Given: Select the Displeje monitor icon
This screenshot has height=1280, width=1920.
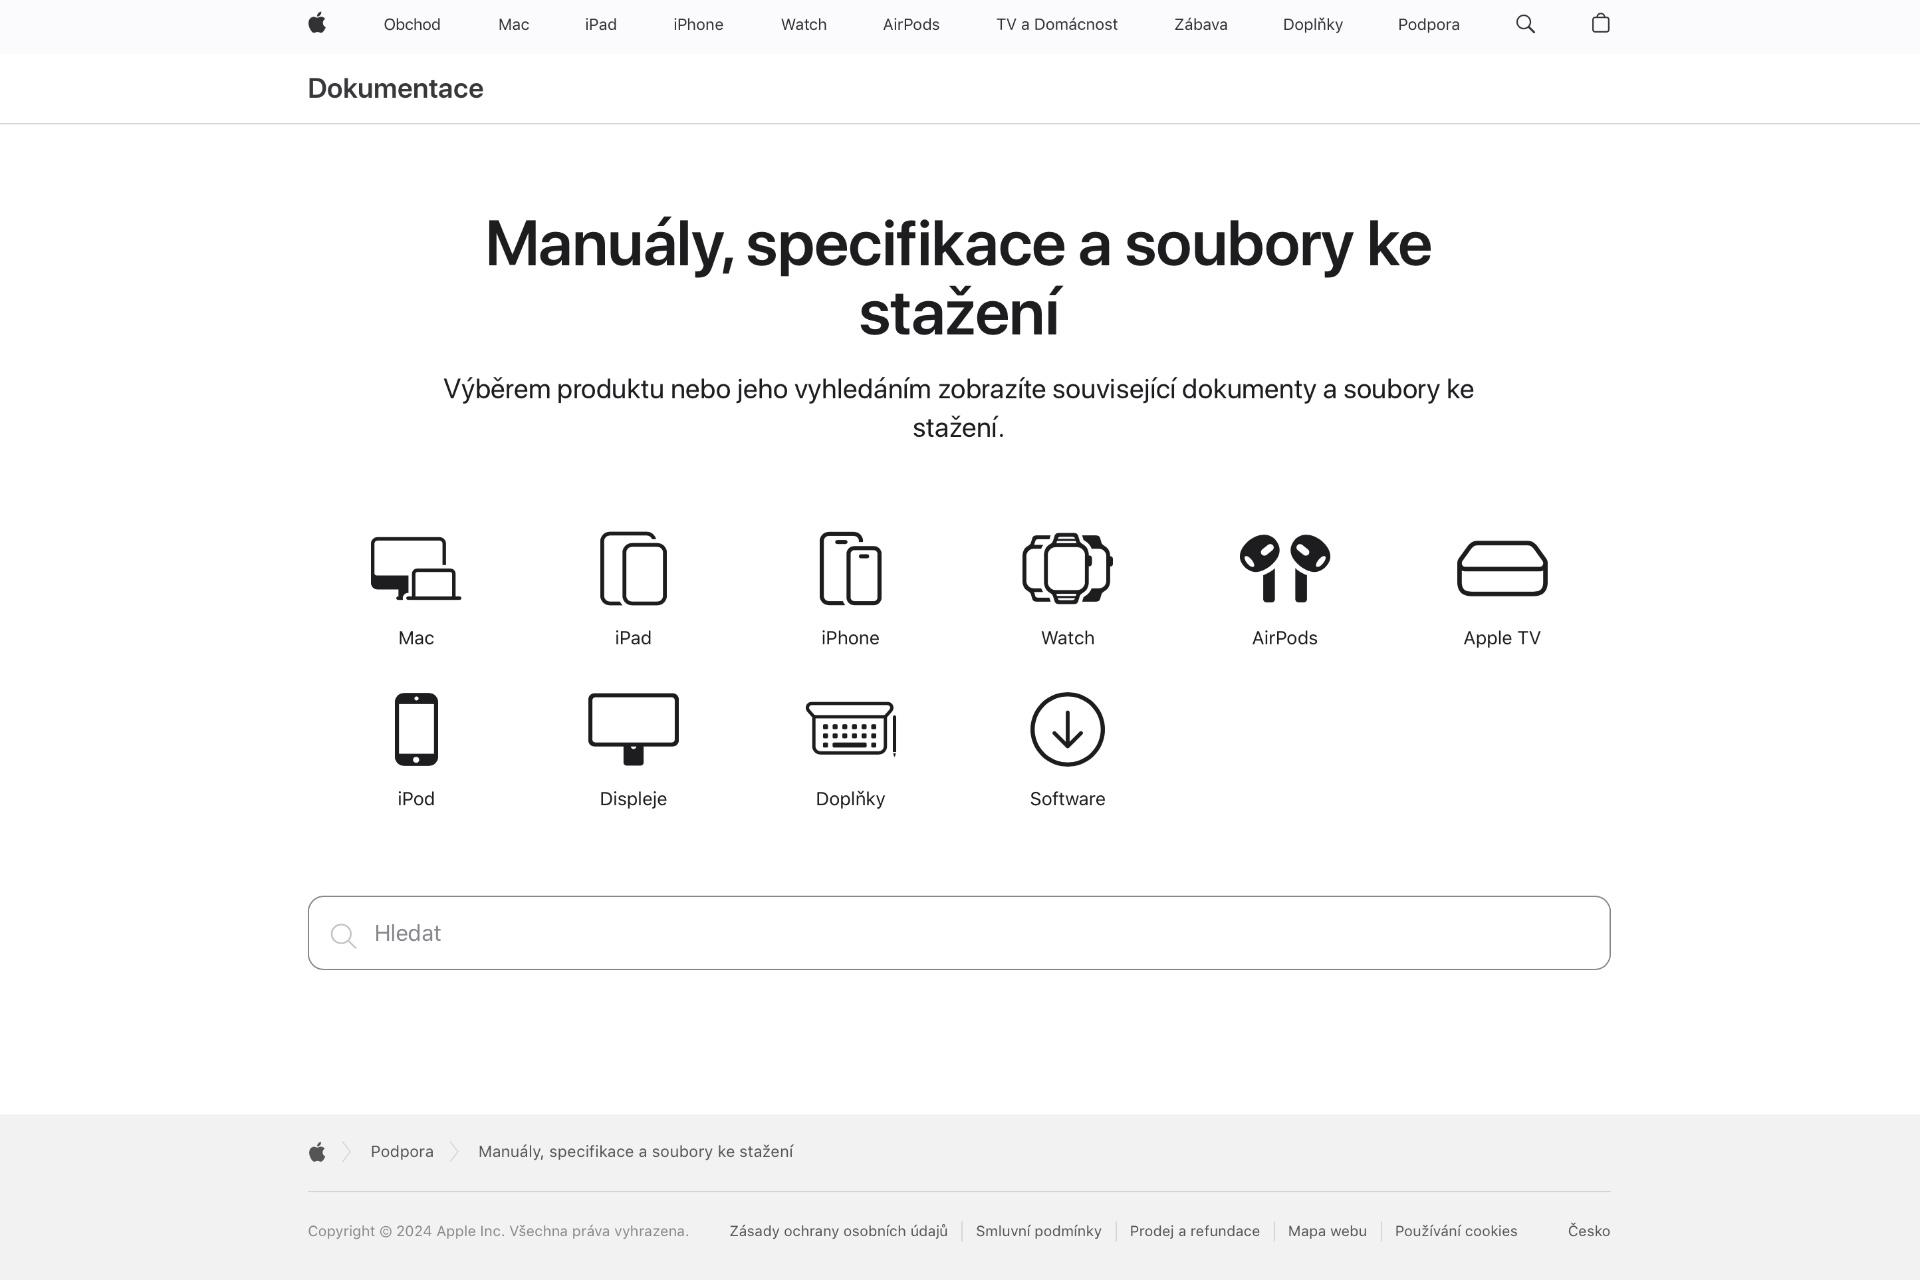Looking at the screenshot, I should pos(633,730).
